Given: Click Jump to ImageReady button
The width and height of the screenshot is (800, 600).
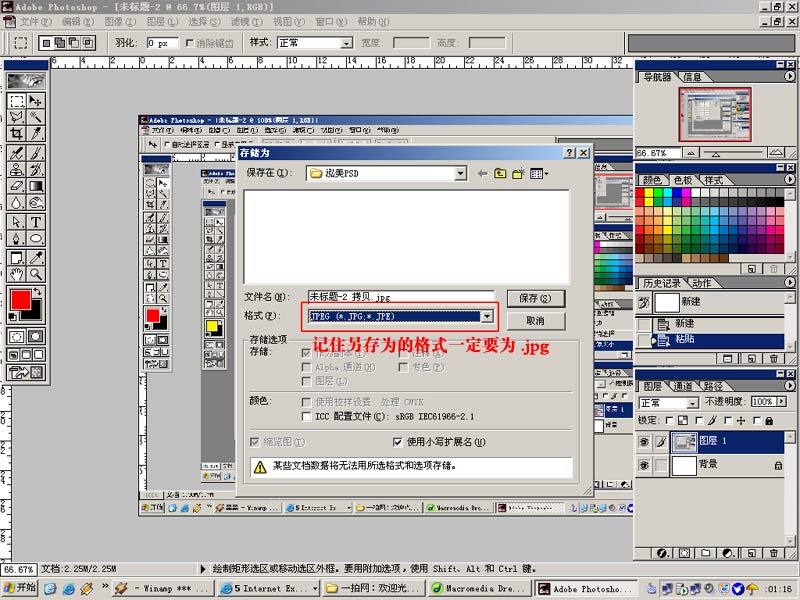Looking at the screenshot, I should (x=26, y=372).
